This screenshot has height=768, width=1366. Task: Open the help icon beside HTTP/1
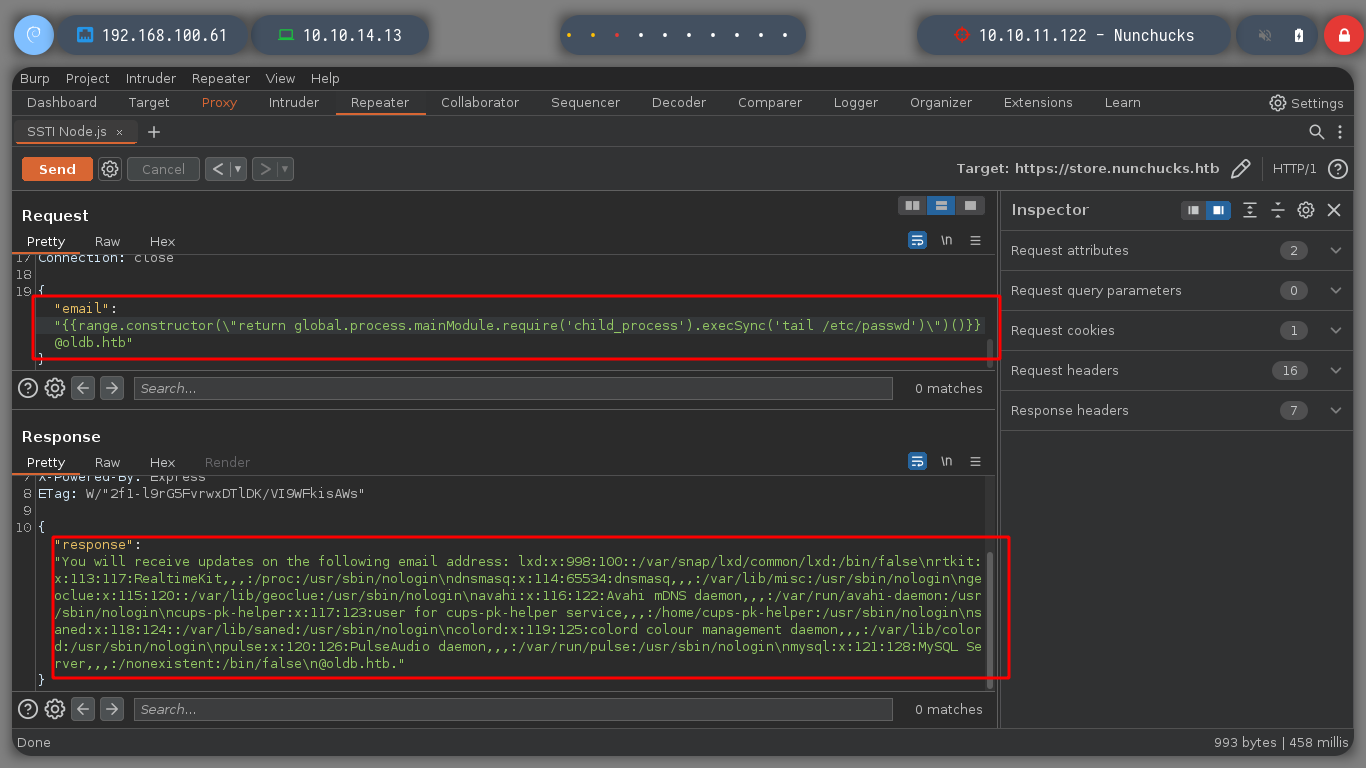1338,169
